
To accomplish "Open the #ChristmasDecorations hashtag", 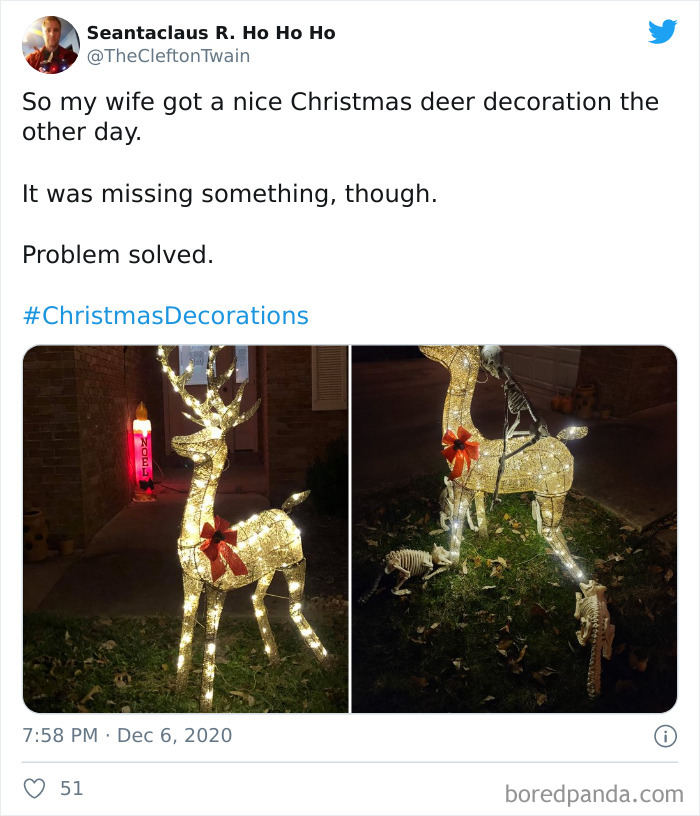I will tap(164, 314).
